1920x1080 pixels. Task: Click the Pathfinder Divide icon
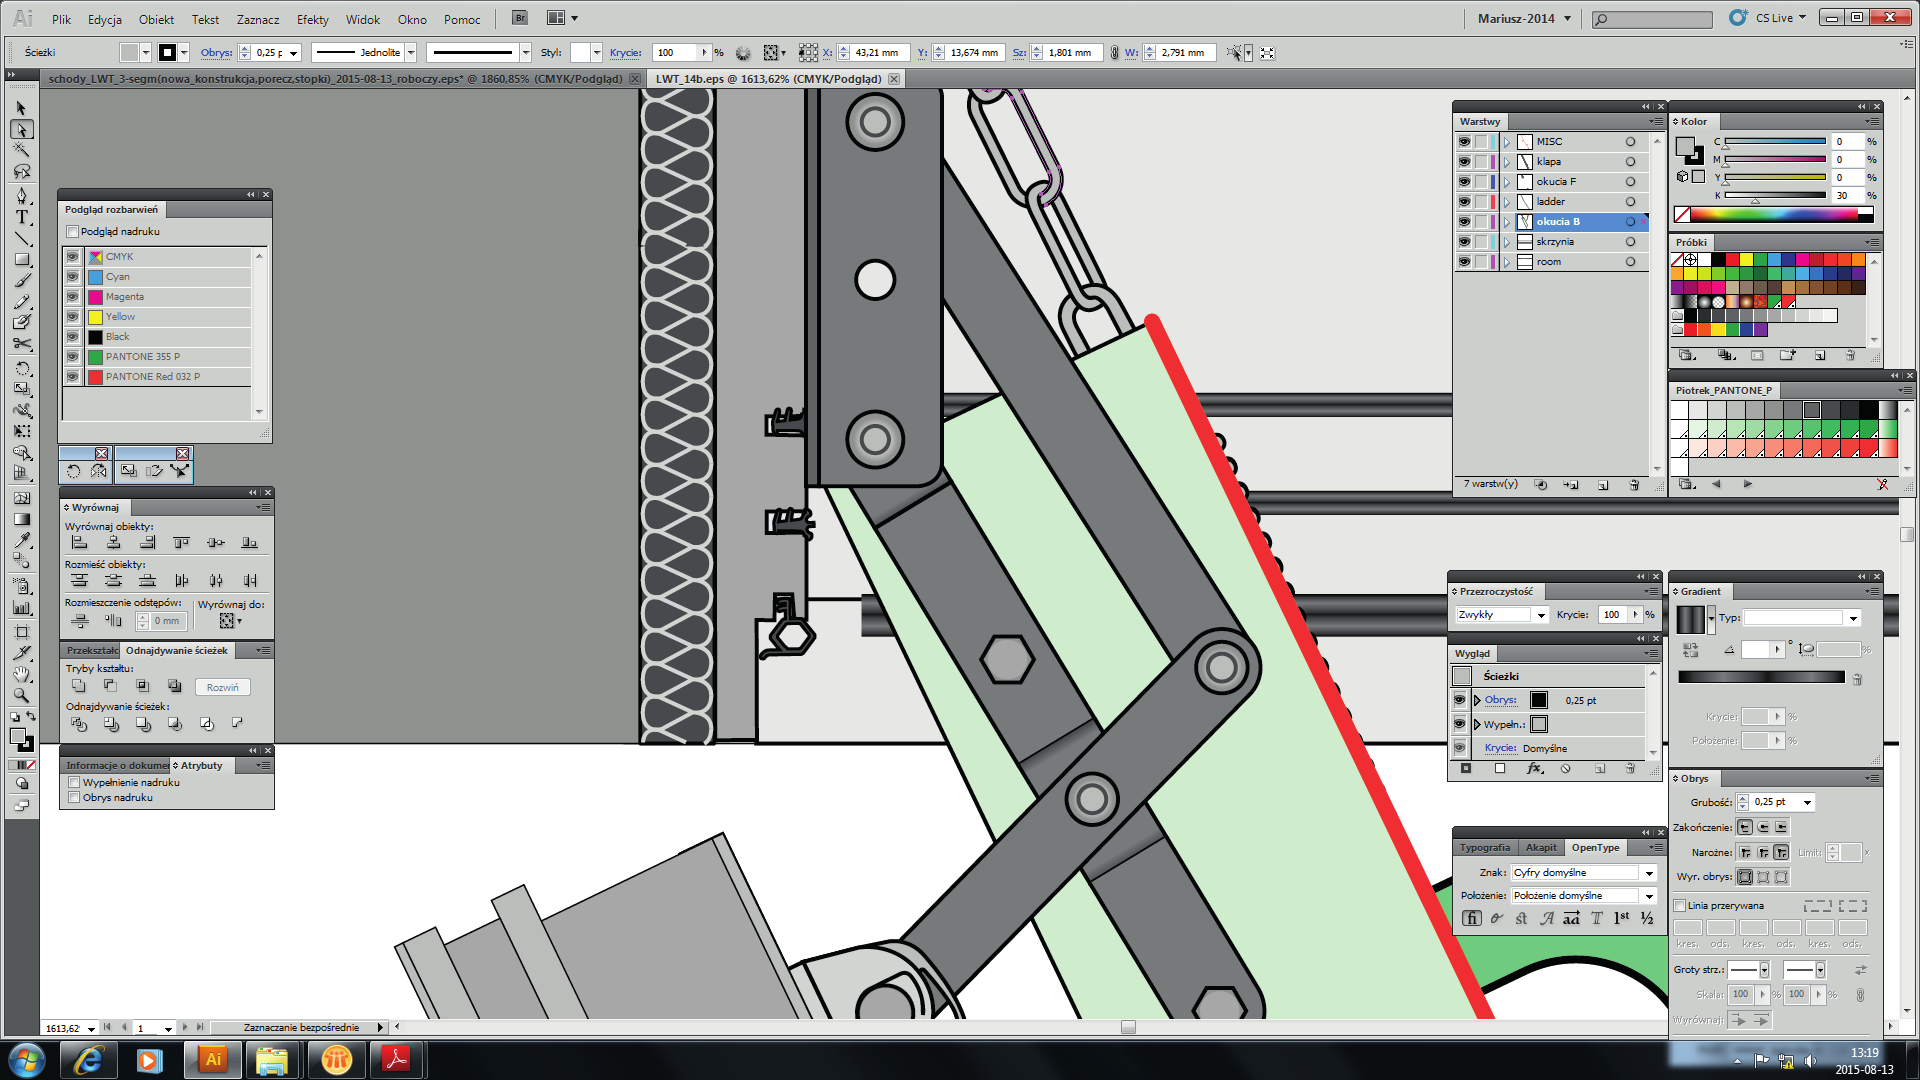point(79,723)
